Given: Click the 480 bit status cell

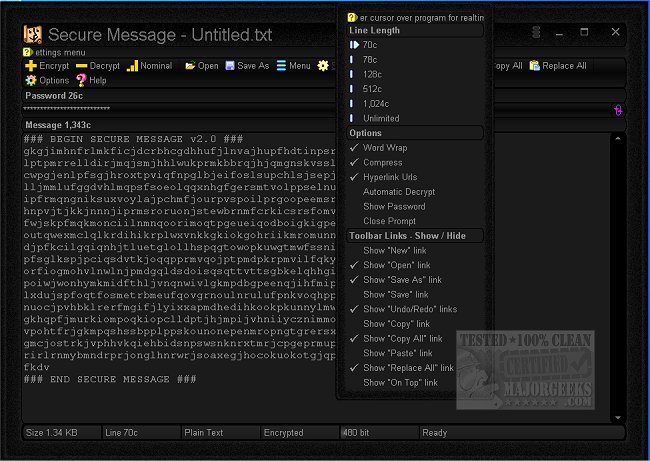Looking at the screenshot, I should click(379, 433).
